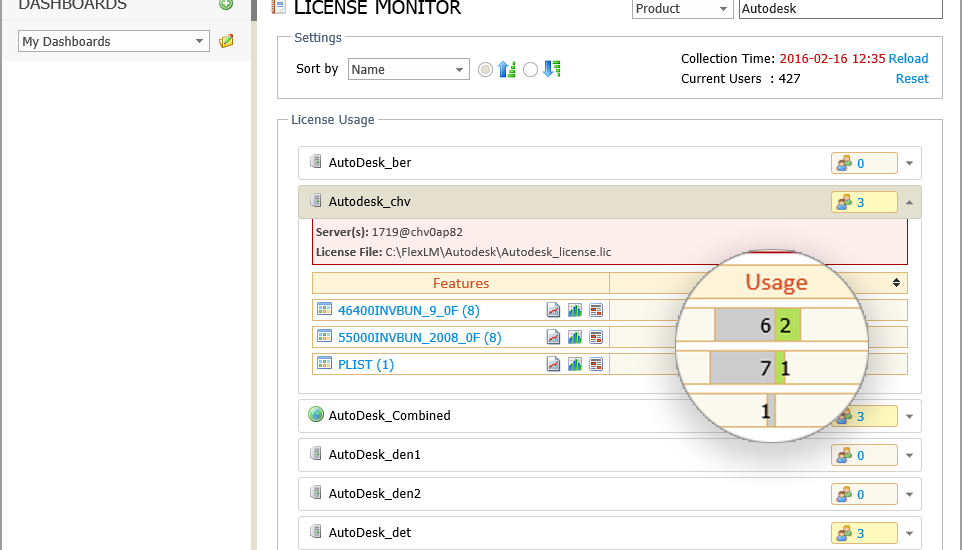
Task: Open the PLIST (1) feature link
Action: [366, 365]
